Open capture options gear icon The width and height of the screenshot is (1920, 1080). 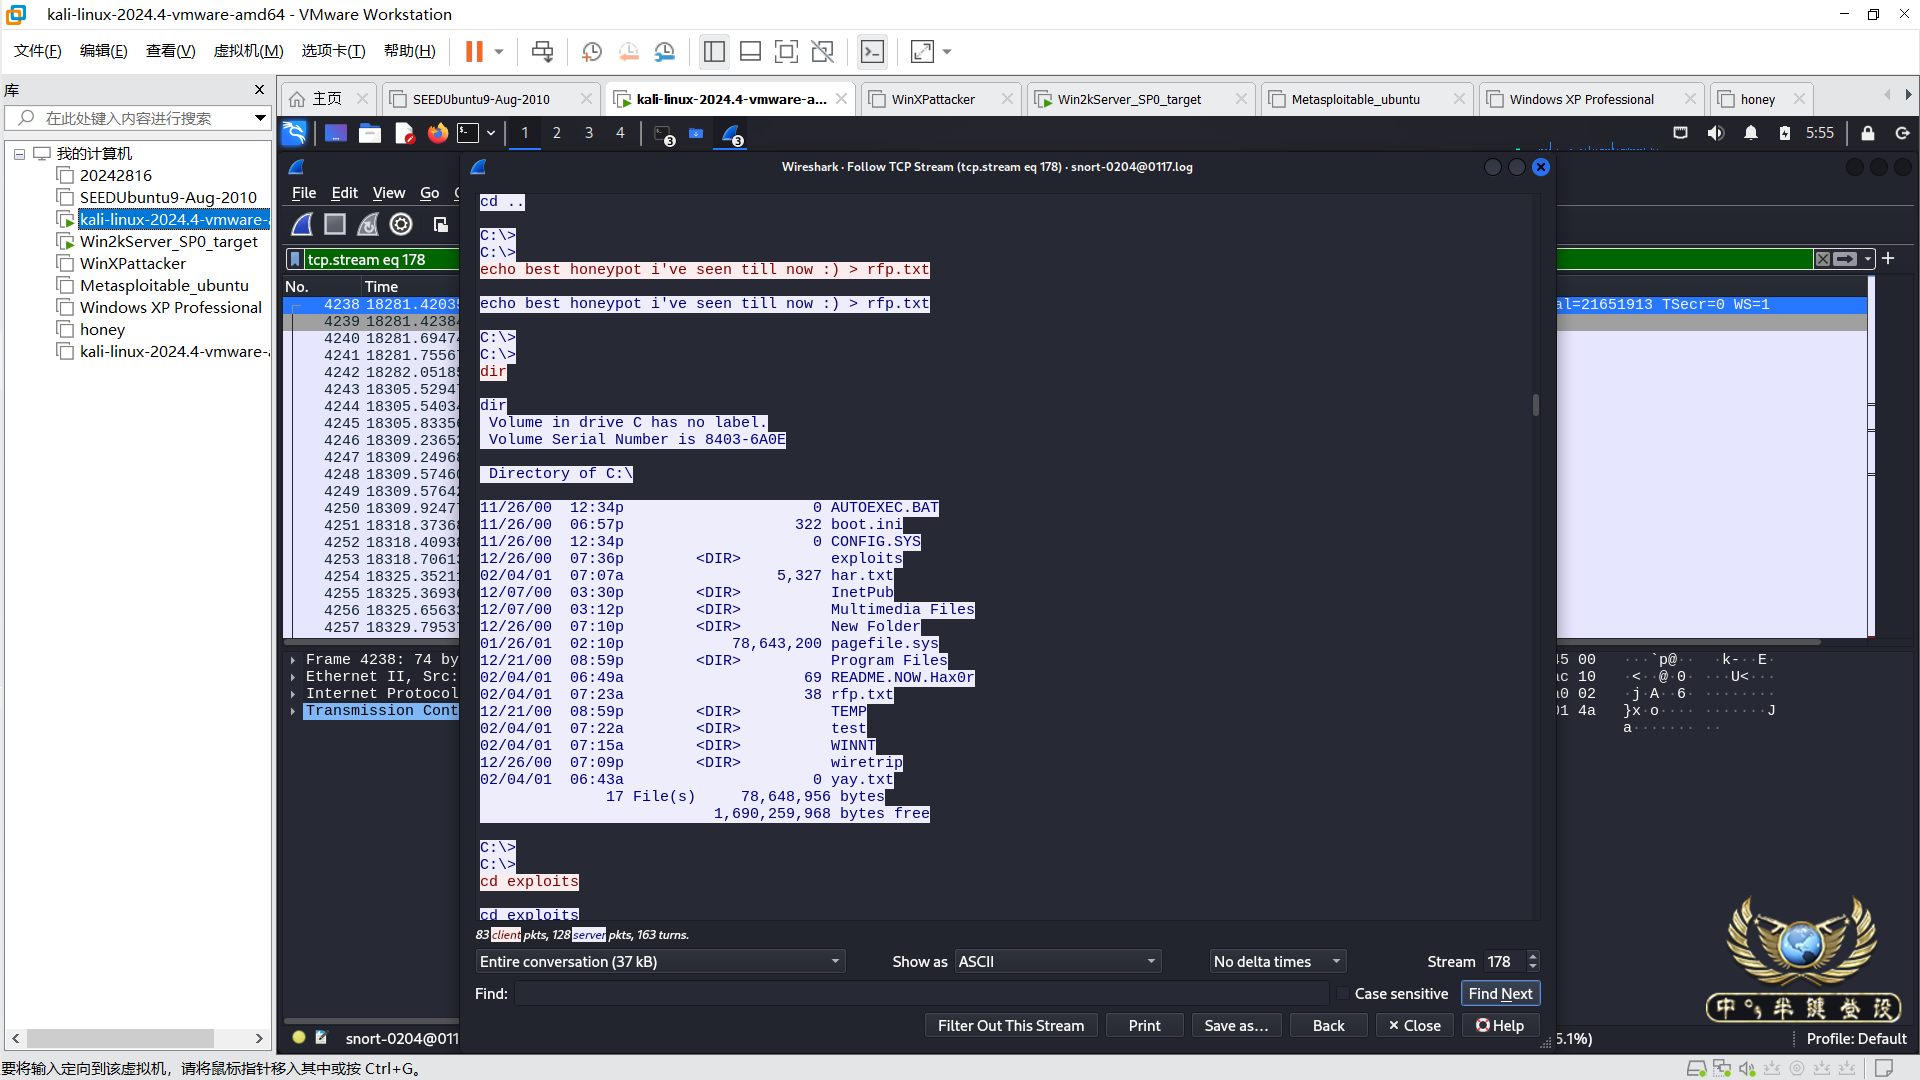401,224
